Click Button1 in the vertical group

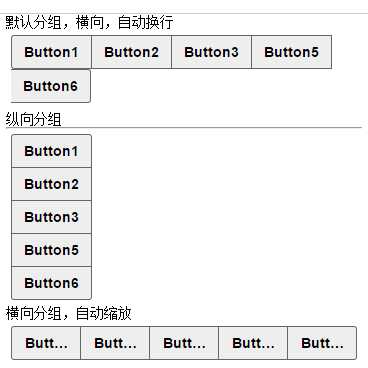[51, 151]
